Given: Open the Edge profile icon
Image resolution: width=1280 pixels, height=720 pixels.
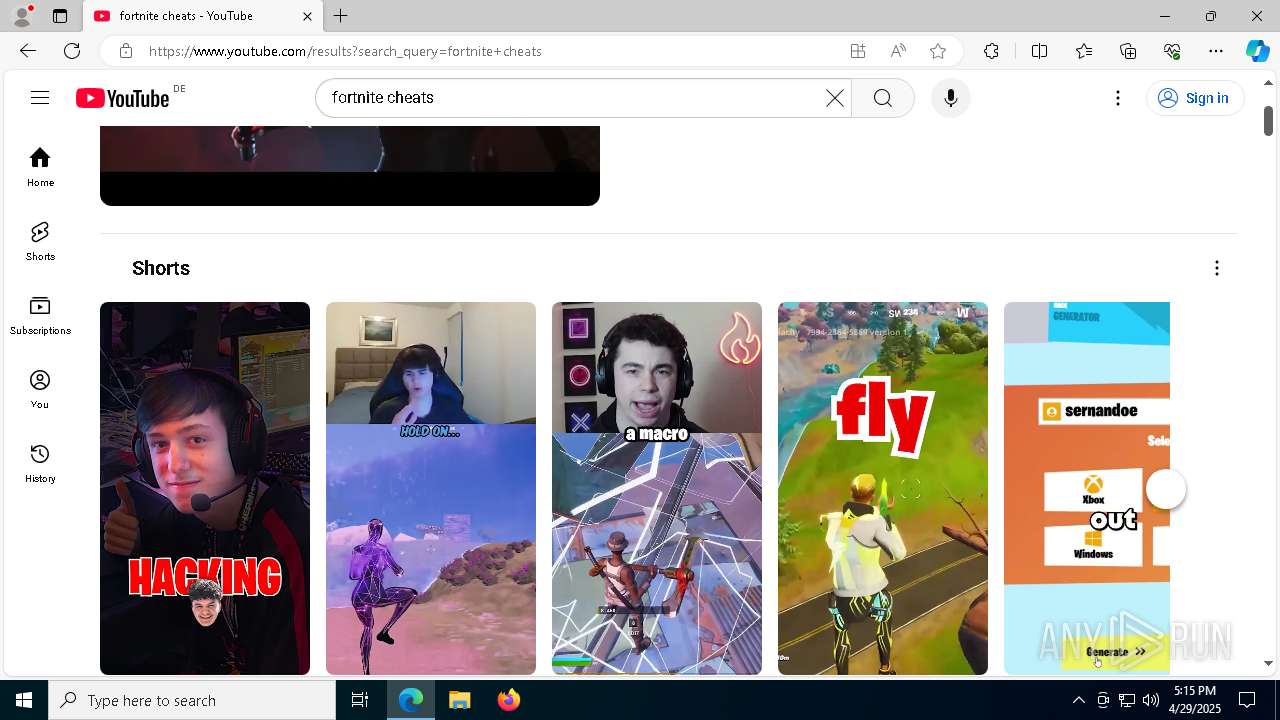Looking at the screenshot, I should pyautogui.click(x=22, y=16).
